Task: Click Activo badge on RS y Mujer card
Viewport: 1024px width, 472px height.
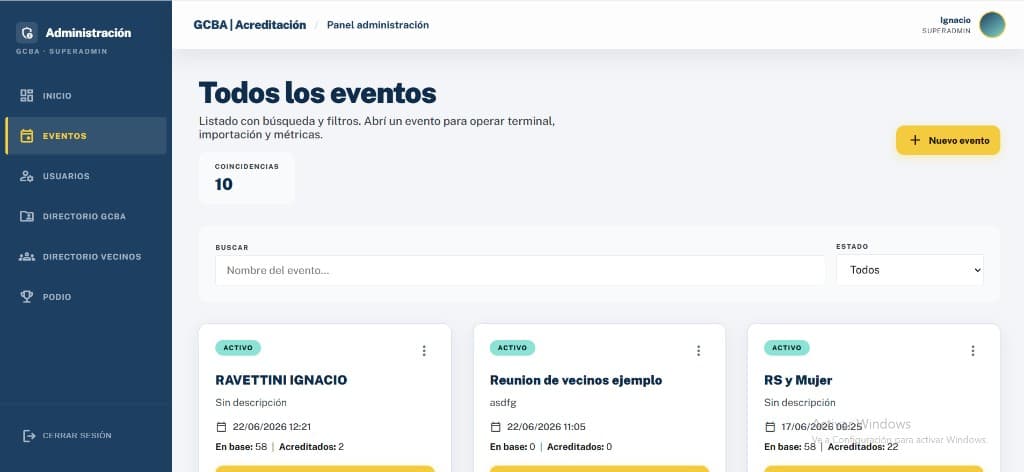Action: tap(786, 348)
